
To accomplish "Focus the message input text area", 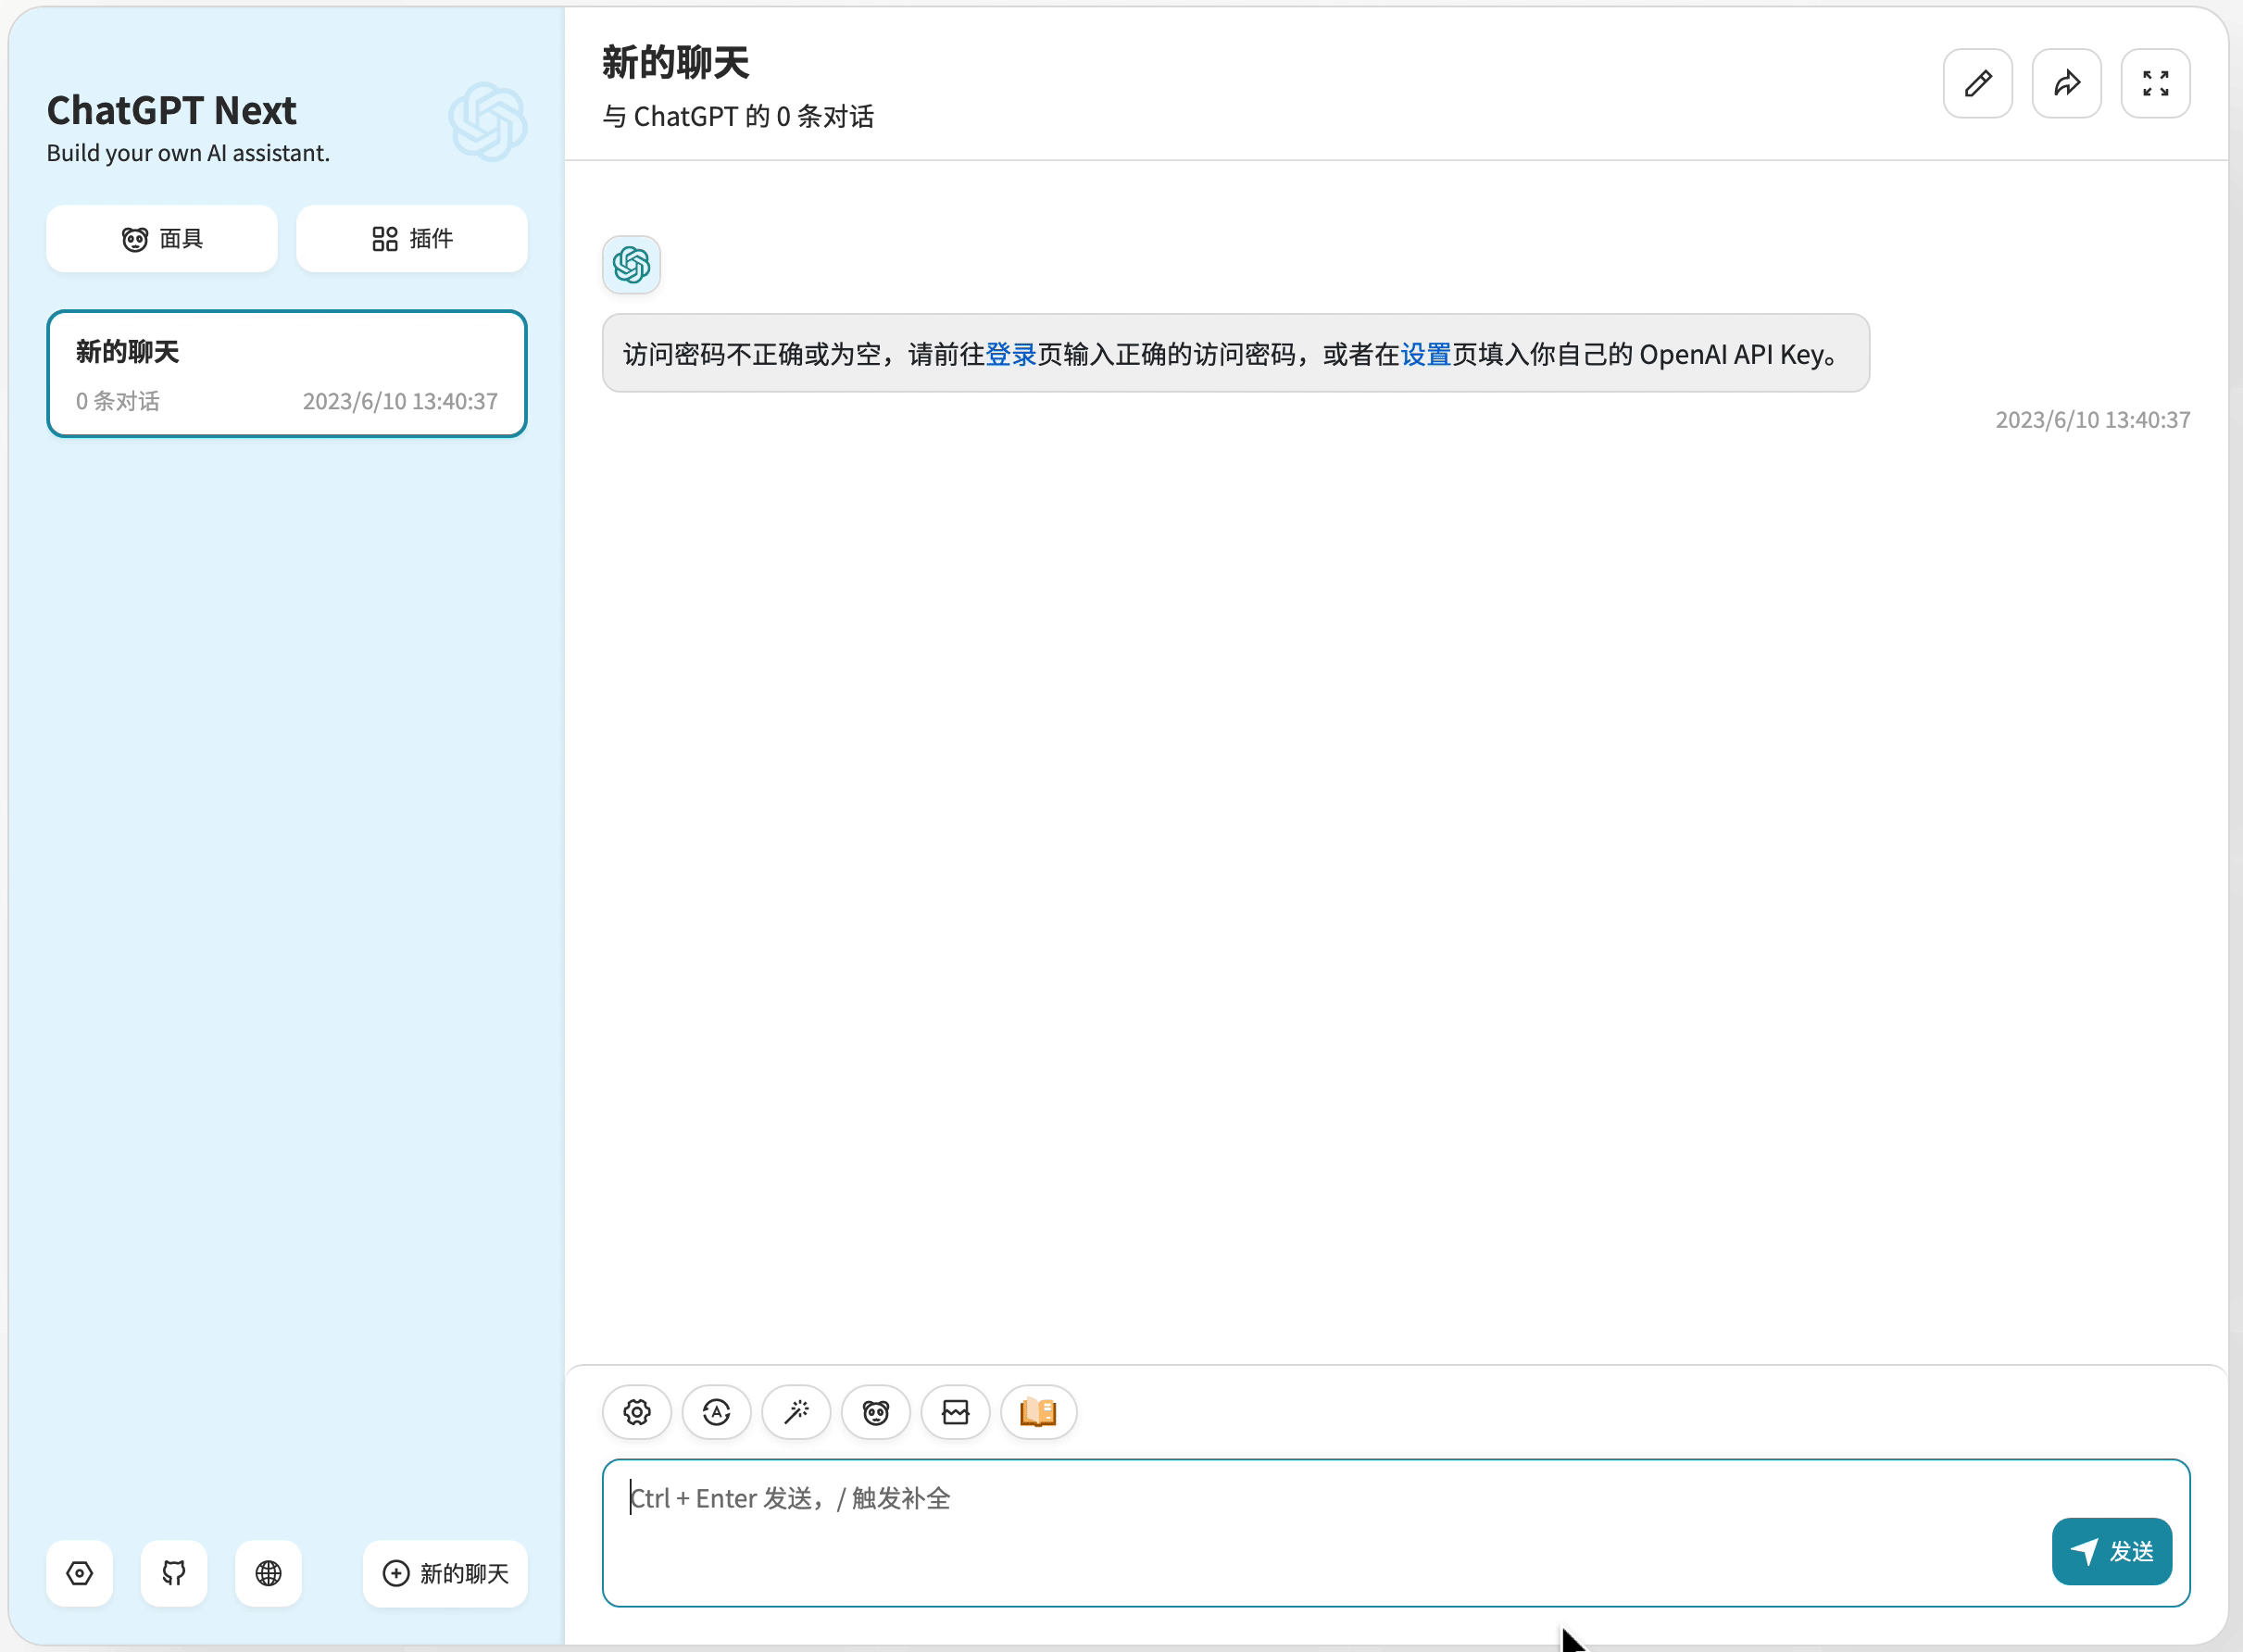I will point(1300,1530).
